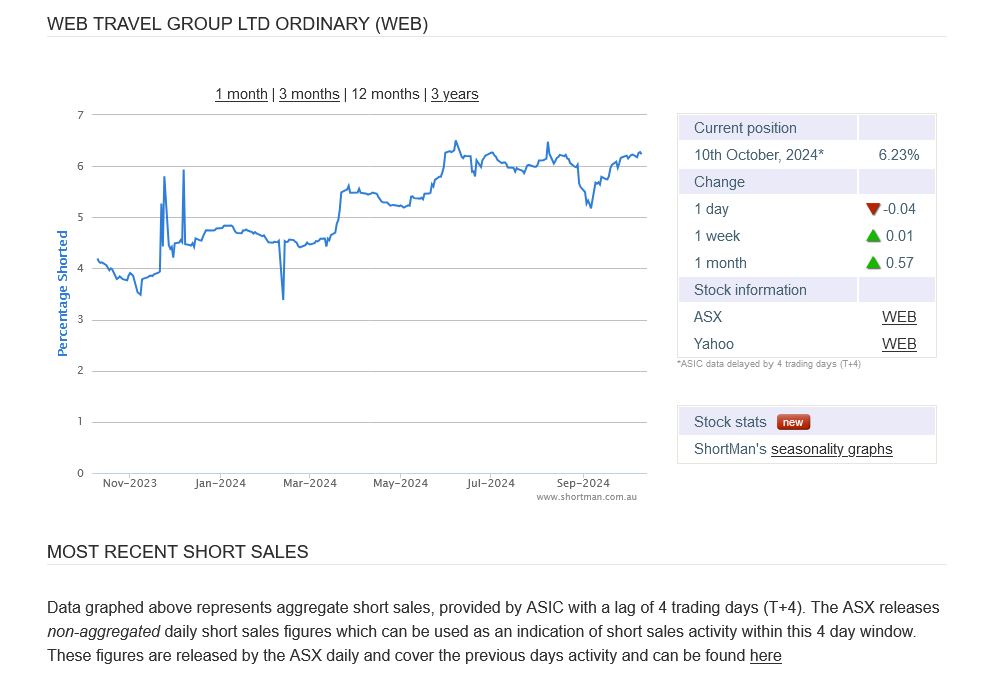This screenshot has height=681, width=989.
Task: Switch chart to 3 months range
Action: [309, 94]
